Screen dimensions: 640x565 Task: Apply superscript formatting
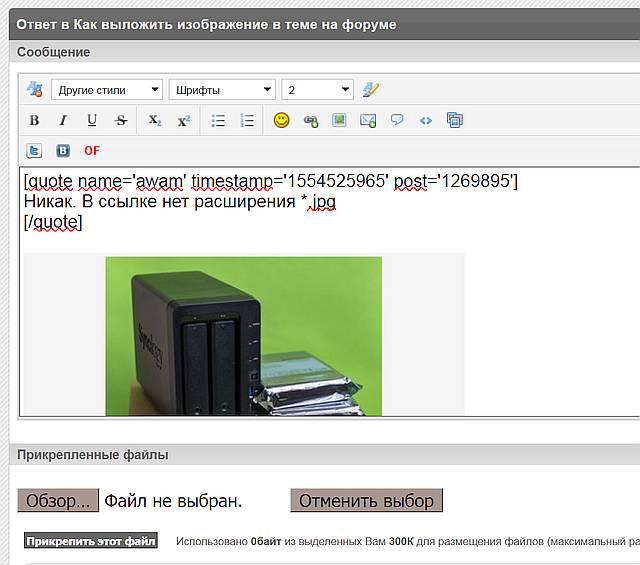184,120
